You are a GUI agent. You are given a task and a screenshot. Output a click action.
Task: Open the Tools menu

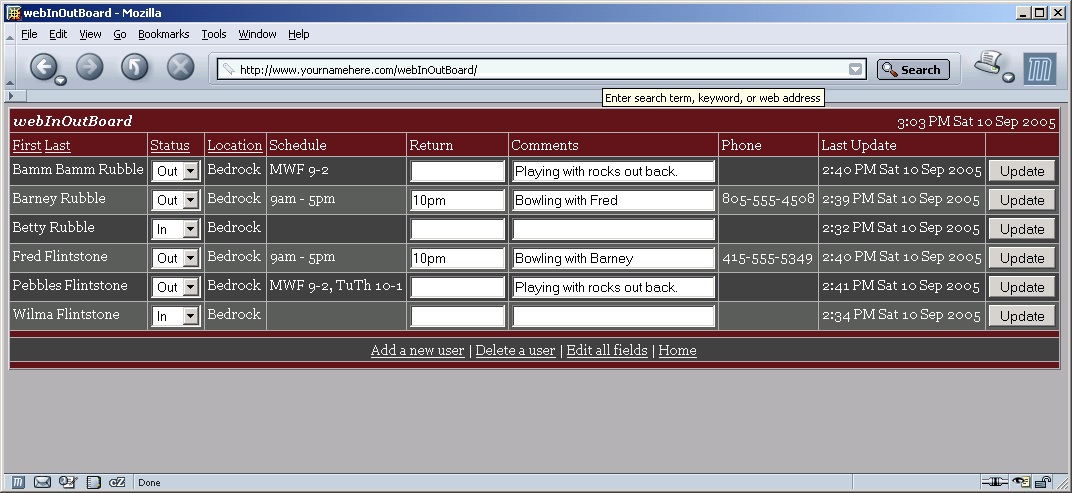[213, 34]
